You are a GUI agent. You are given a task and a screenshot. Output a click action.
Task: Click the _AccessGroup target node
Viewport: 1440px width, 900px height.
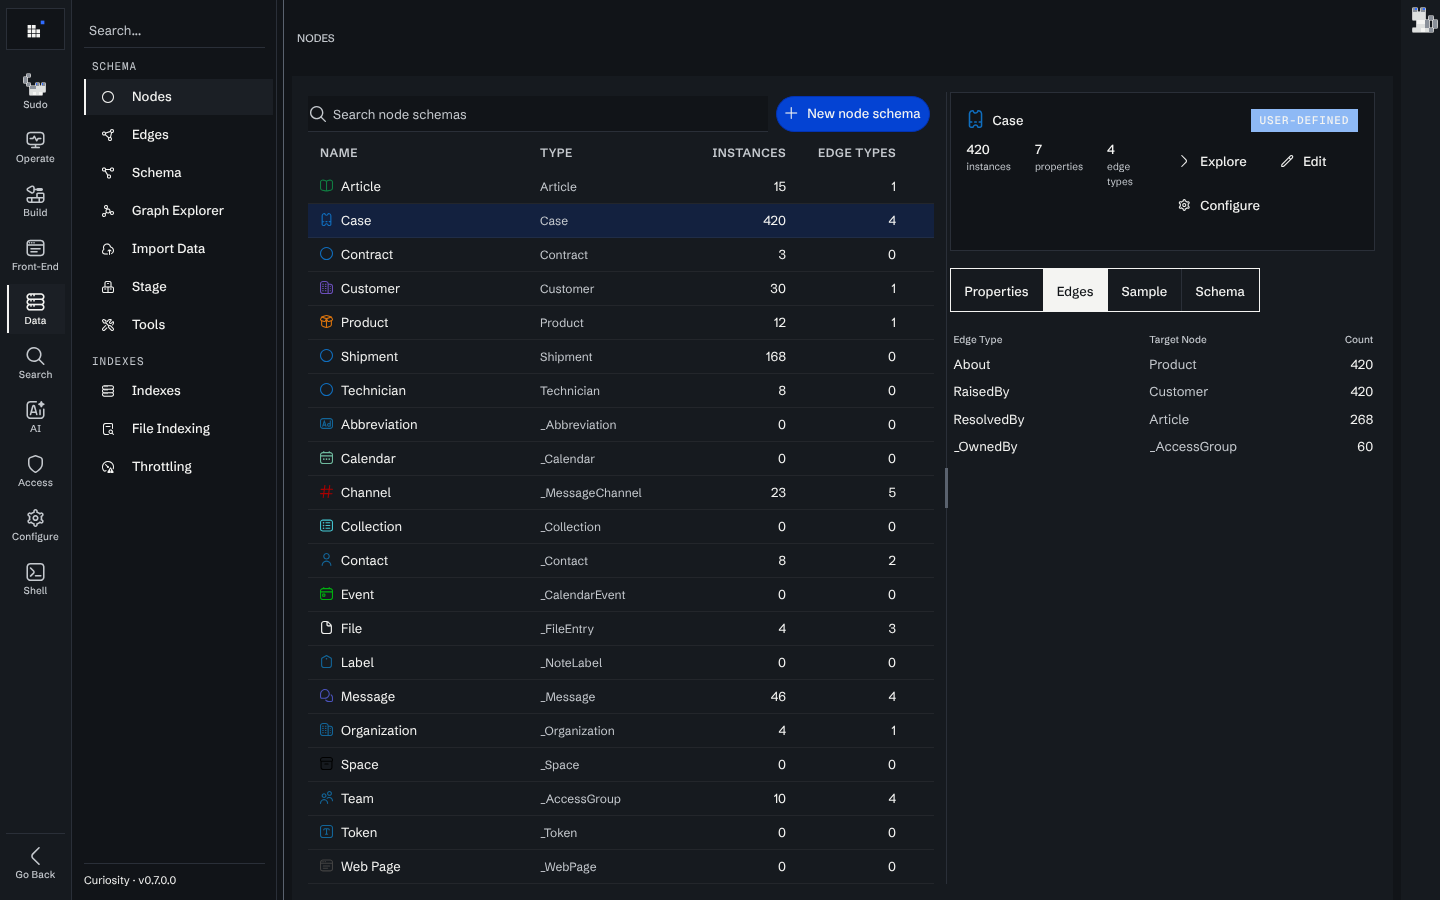[1193, 447]
